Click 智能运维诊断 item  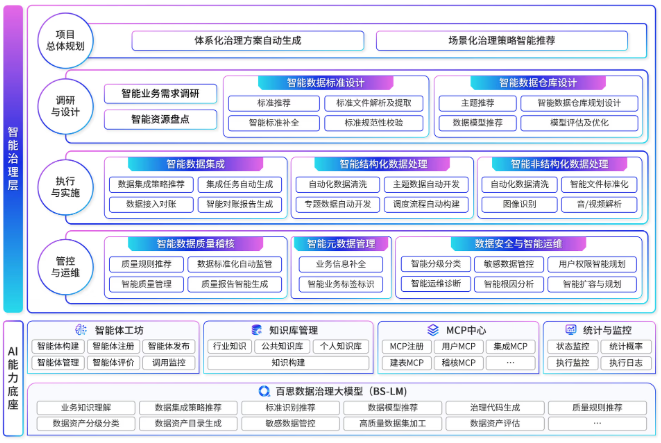tap(436, 284)
